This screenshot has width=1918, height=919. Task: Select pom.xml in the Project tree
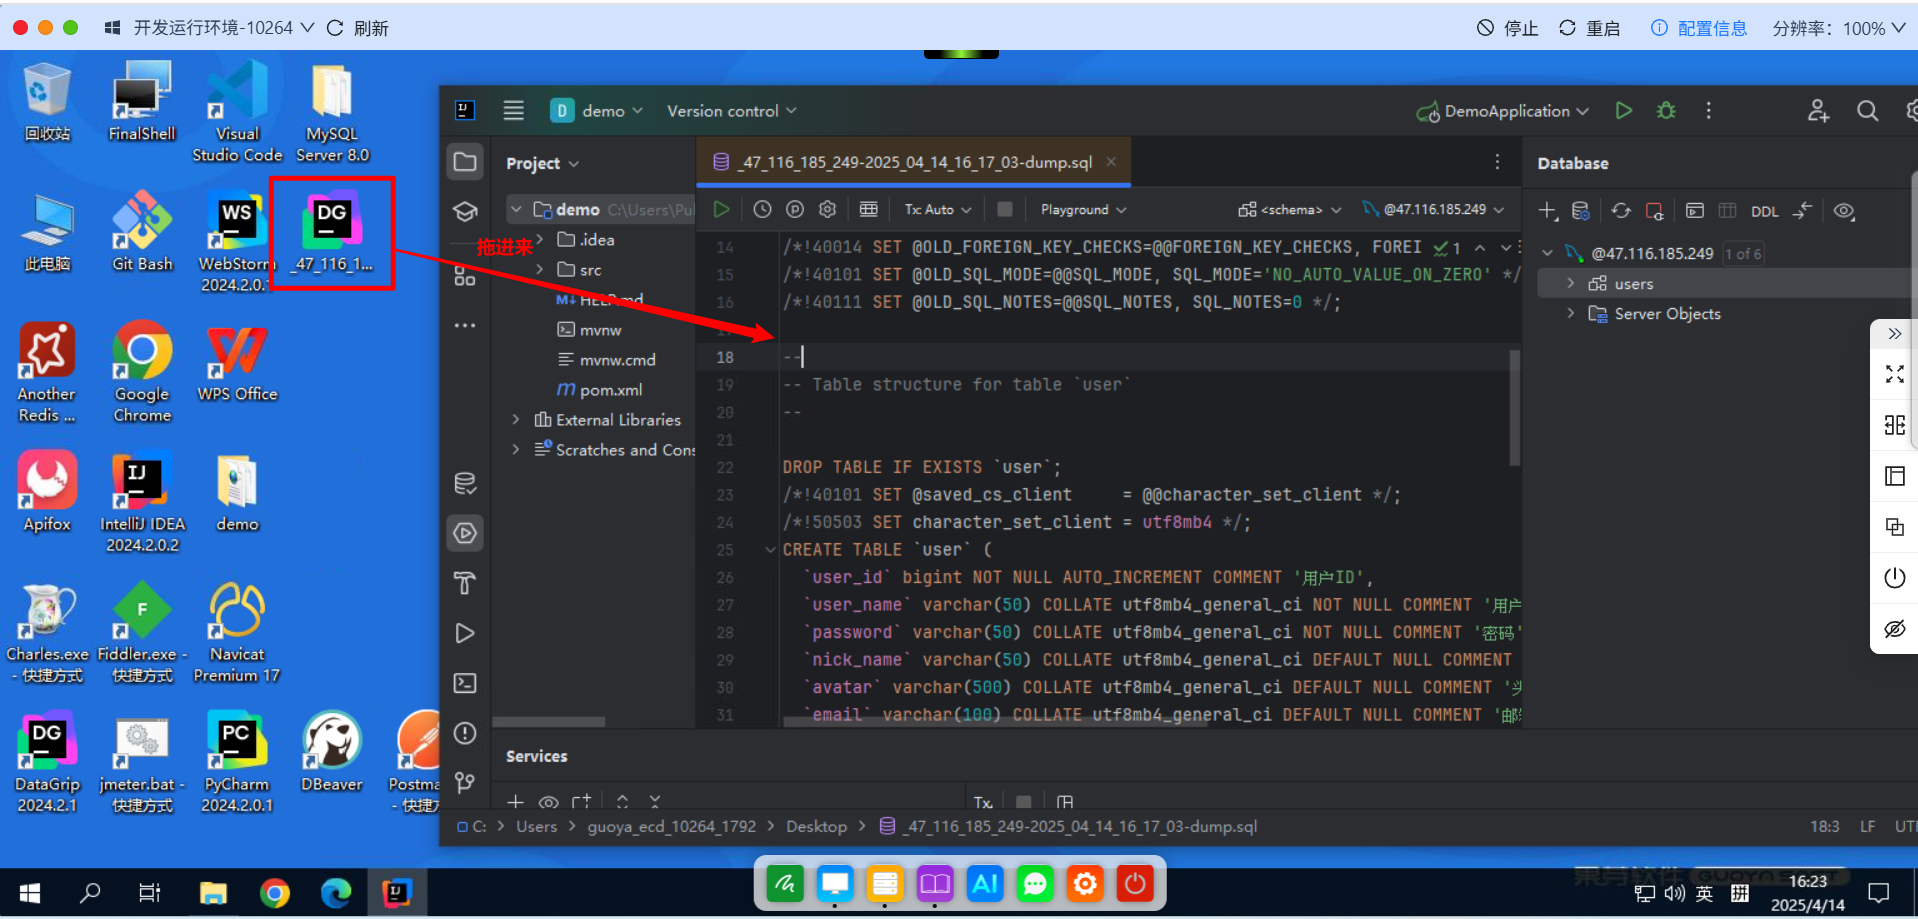[x=600, y=390]
